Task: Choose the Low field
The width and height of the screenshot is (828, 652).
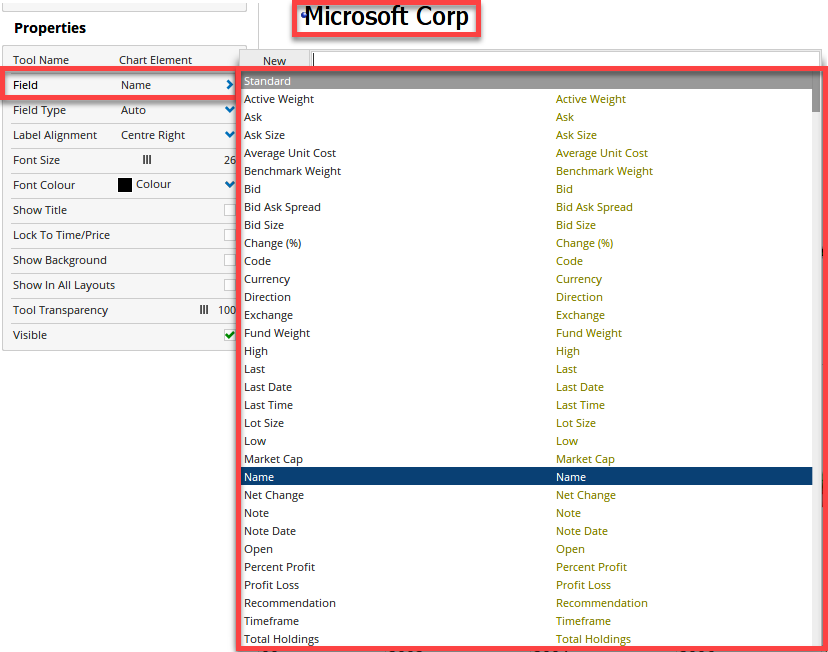Action: pyautogui.click(x=526, y=441)
